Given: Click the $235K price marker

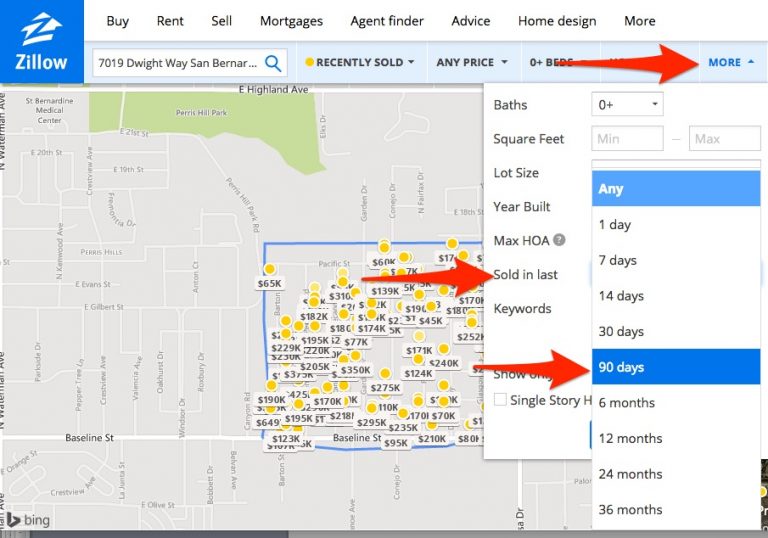Looking at the screenshot, I should (x=403, y=427).
